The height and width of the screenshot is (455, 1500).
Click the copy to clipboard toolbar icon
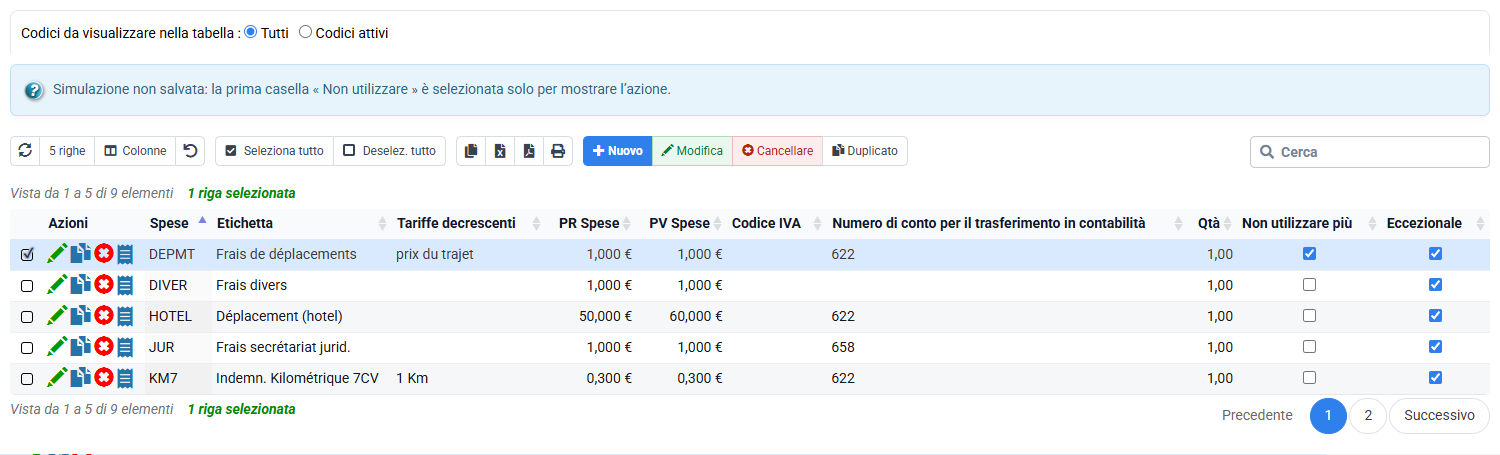tap(471, 151)
